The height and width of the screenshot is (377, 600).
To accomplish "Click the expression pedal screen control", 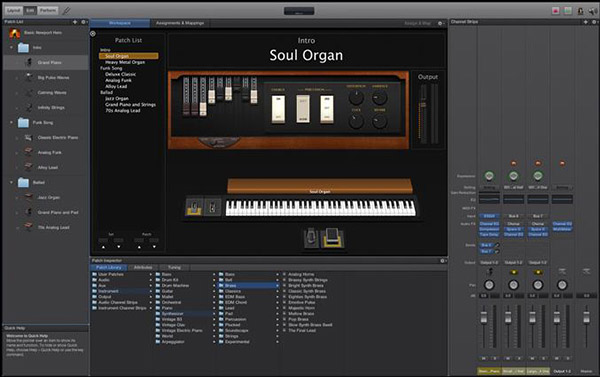I will (331, 238).
